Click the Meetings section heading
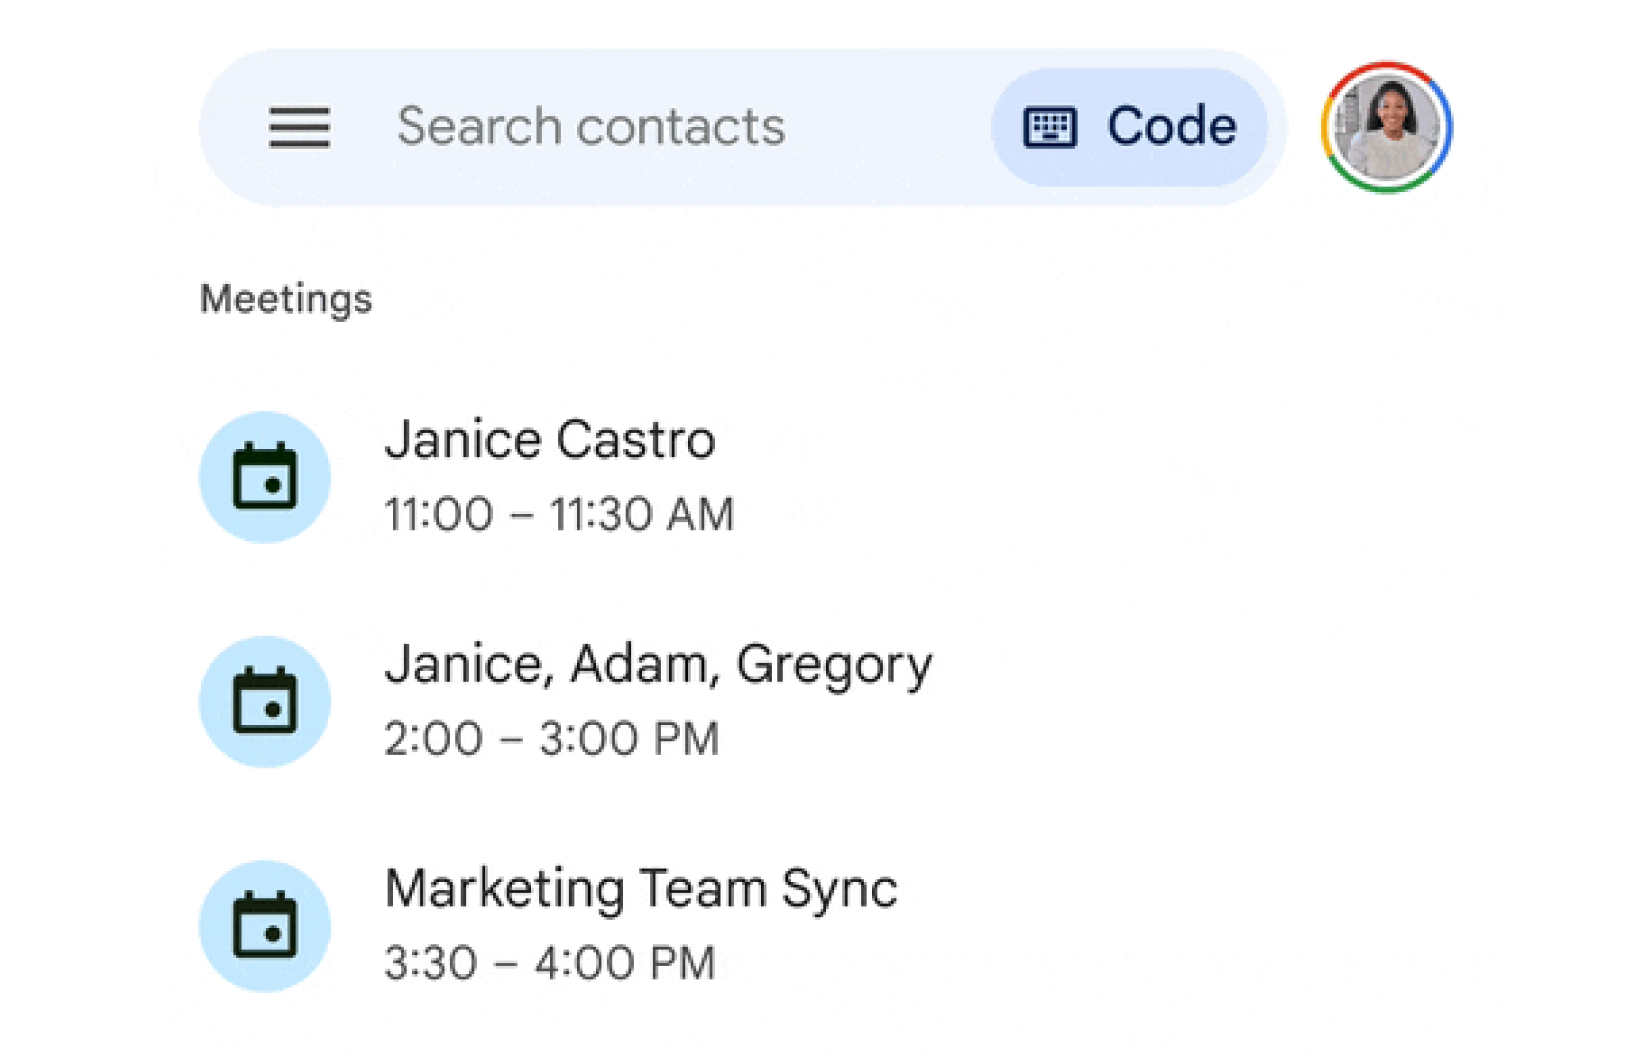The image size is (1650, 1058). coord(286,299)
